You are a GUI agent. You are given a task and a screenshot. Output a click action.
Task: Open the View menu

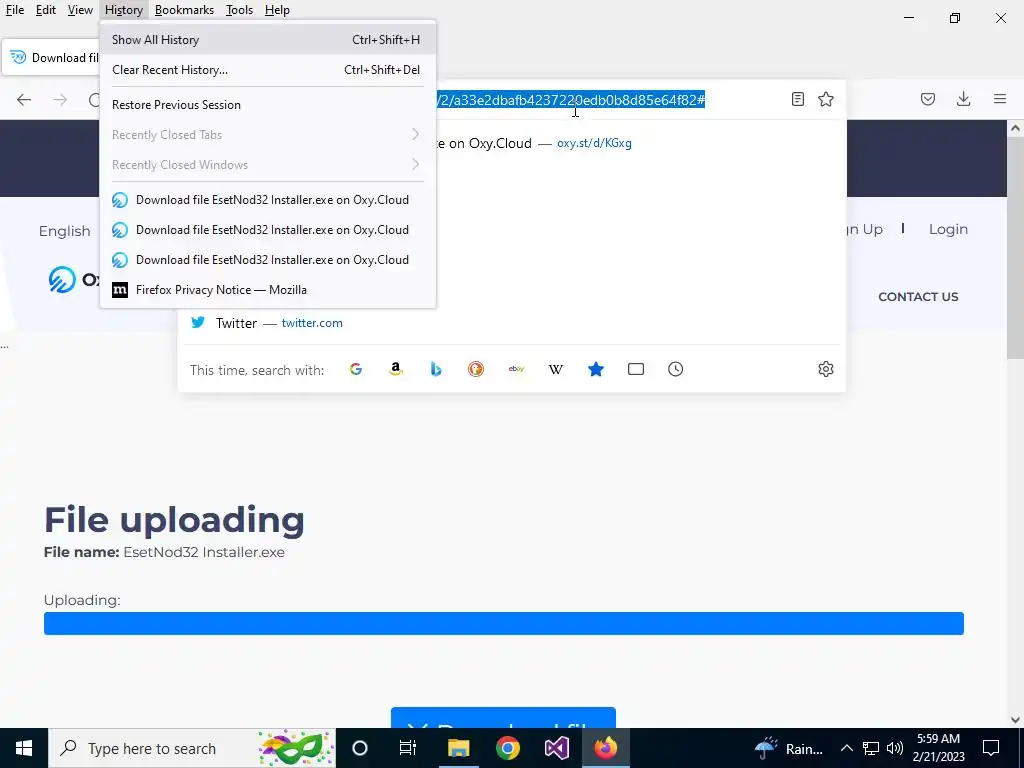point(80,10)
